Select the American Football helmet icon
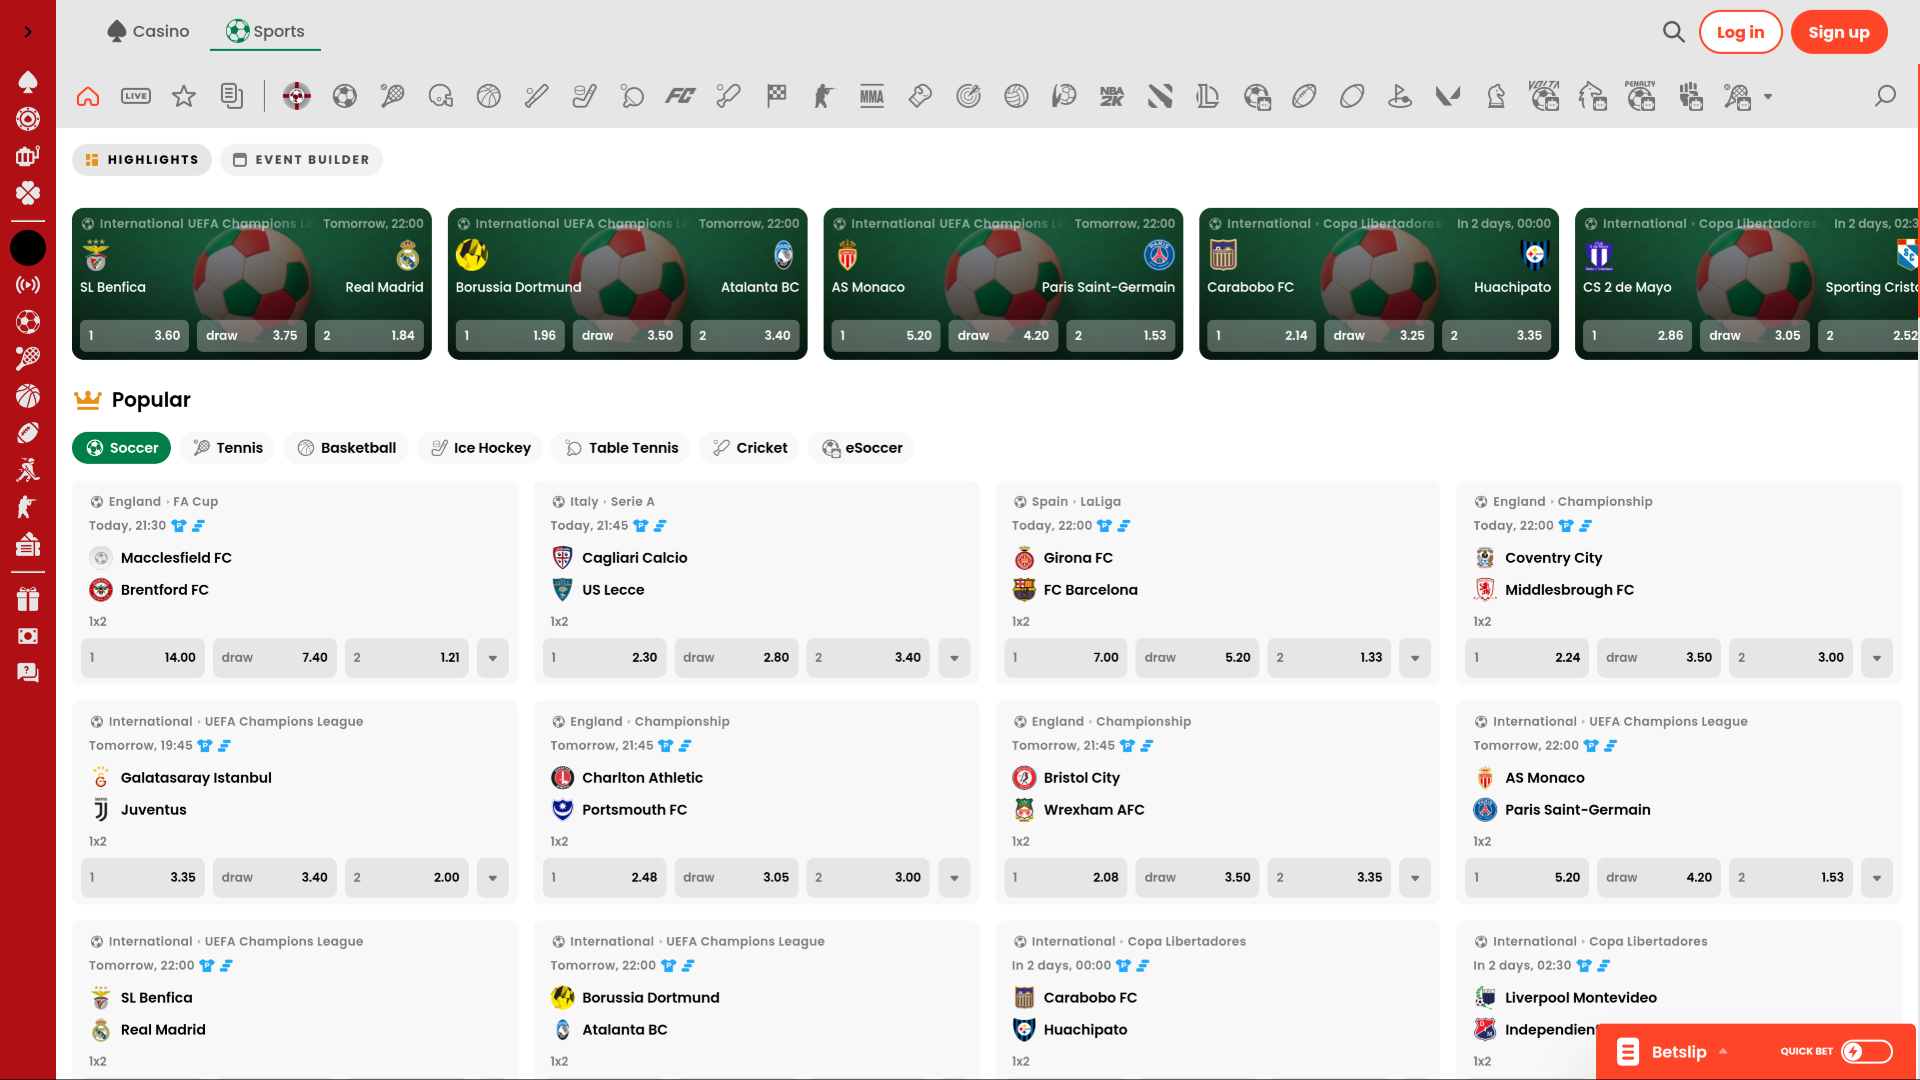The width and height of the screenshot is (1920, 1080). 440,96
